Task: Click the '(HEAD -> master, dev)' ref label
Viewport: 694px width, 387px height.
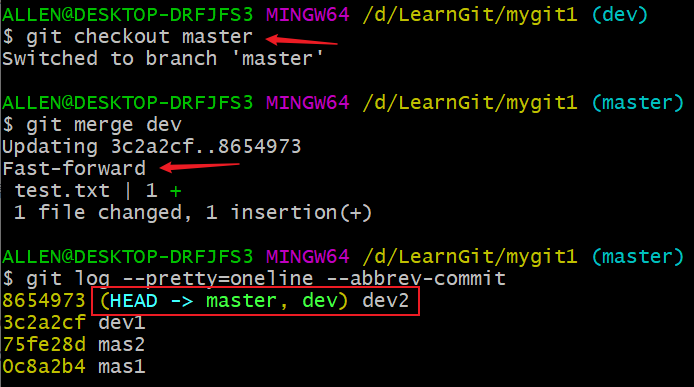Action: [224, 301]
